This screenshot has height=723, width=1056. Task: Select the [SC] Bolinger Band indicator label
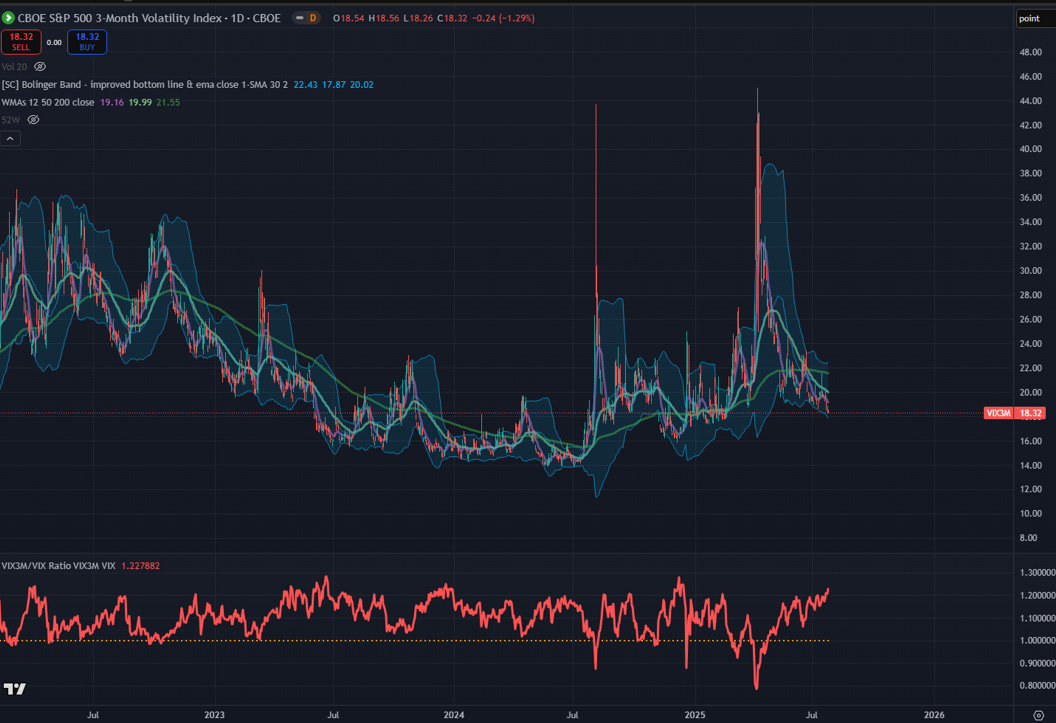click(144, 85)
